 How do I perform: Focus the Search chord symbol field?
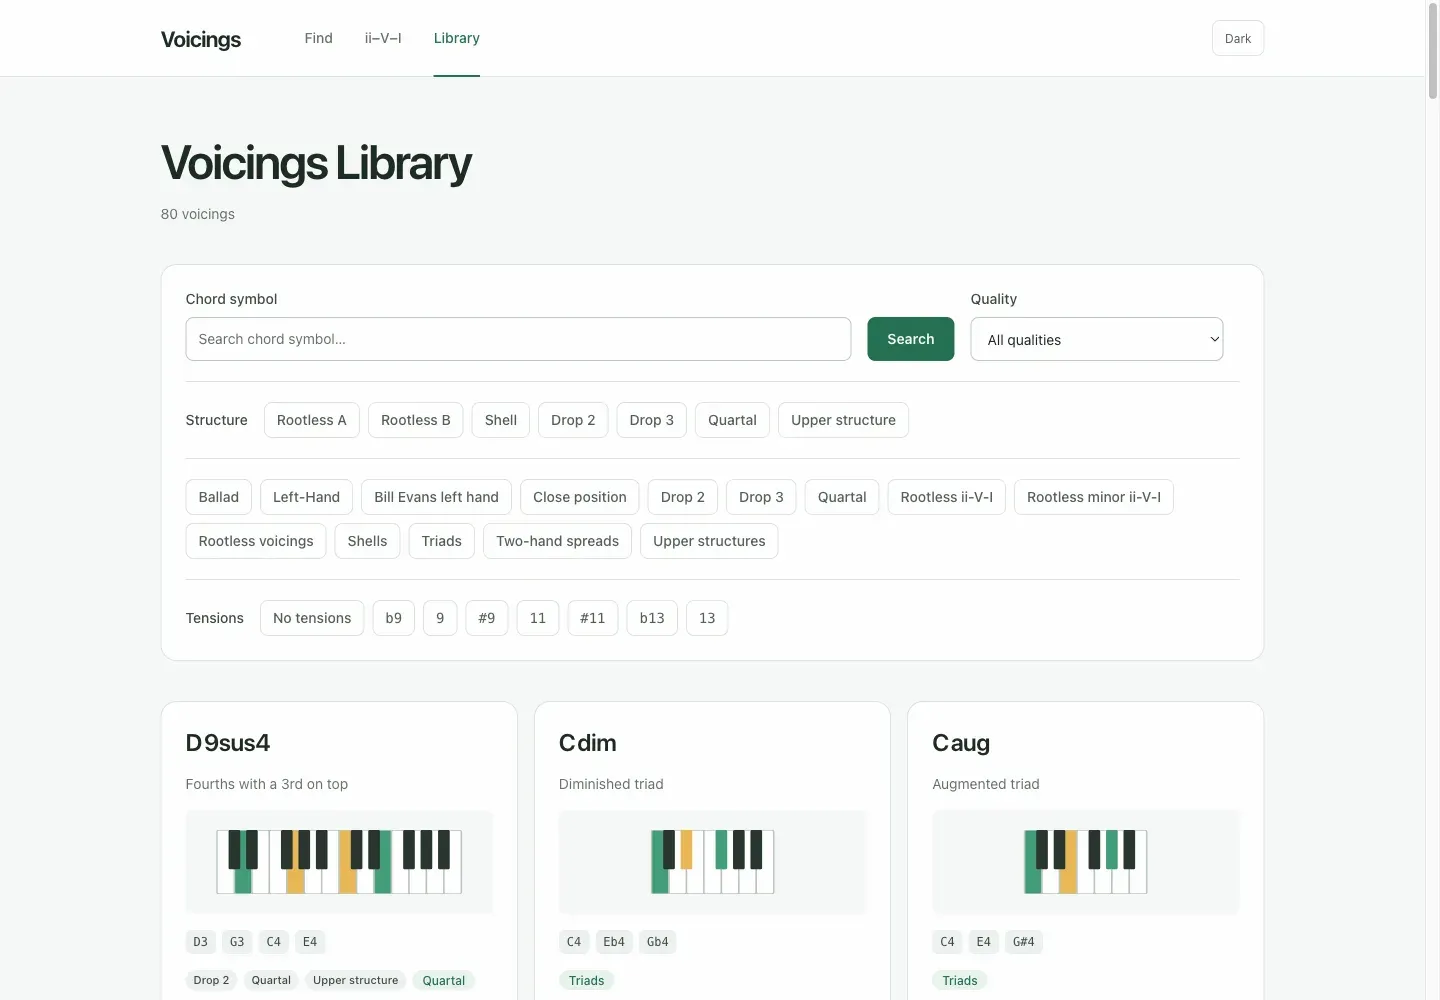[x=518, y=339]
